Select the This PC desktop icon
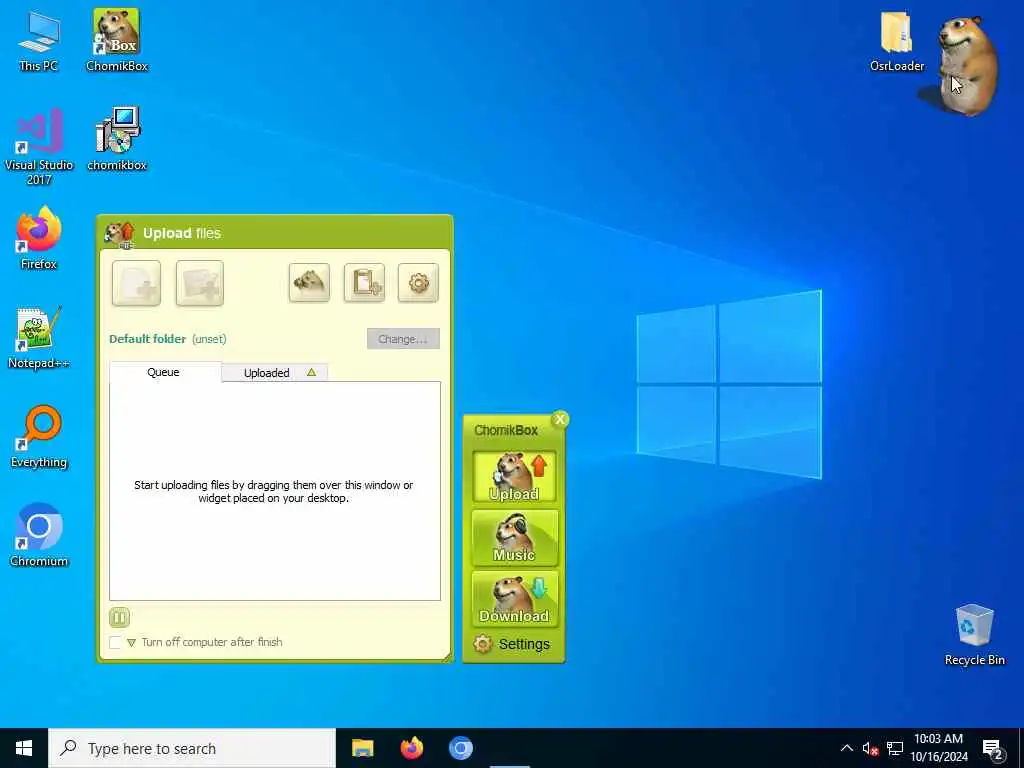This screenshot has height=768, width=1024. (x=39, y=40)
